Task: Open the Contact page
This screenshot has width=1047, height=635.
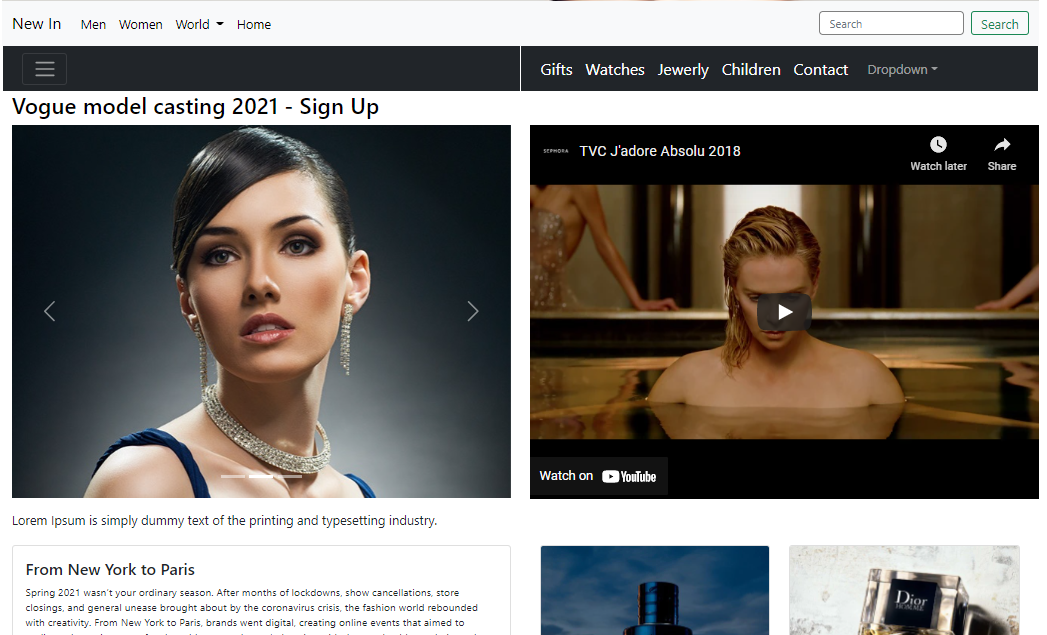Action: coord(820,69)
